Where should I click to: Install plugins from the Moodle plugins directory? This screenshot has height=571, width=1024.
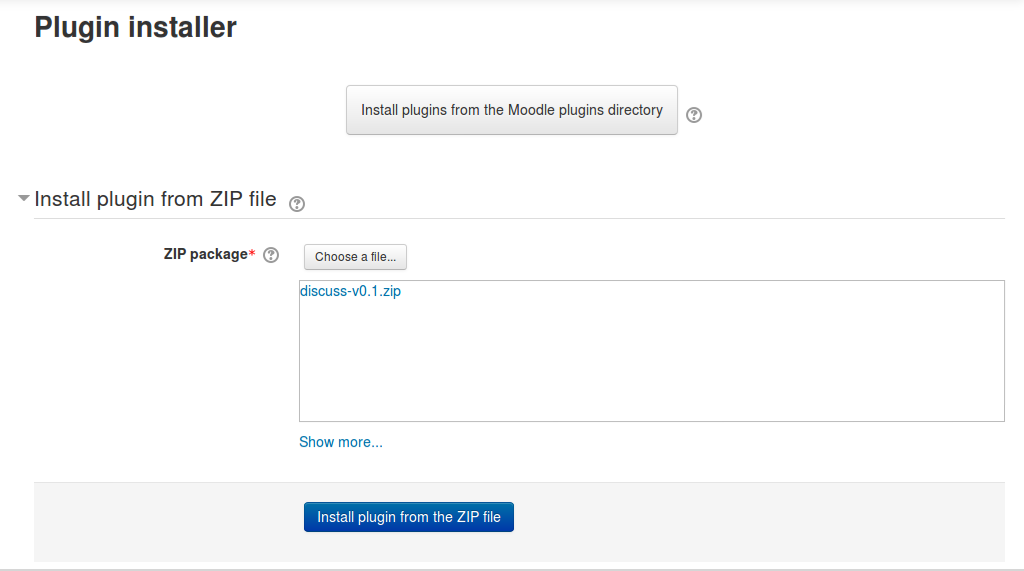click(x=511, y=110)
